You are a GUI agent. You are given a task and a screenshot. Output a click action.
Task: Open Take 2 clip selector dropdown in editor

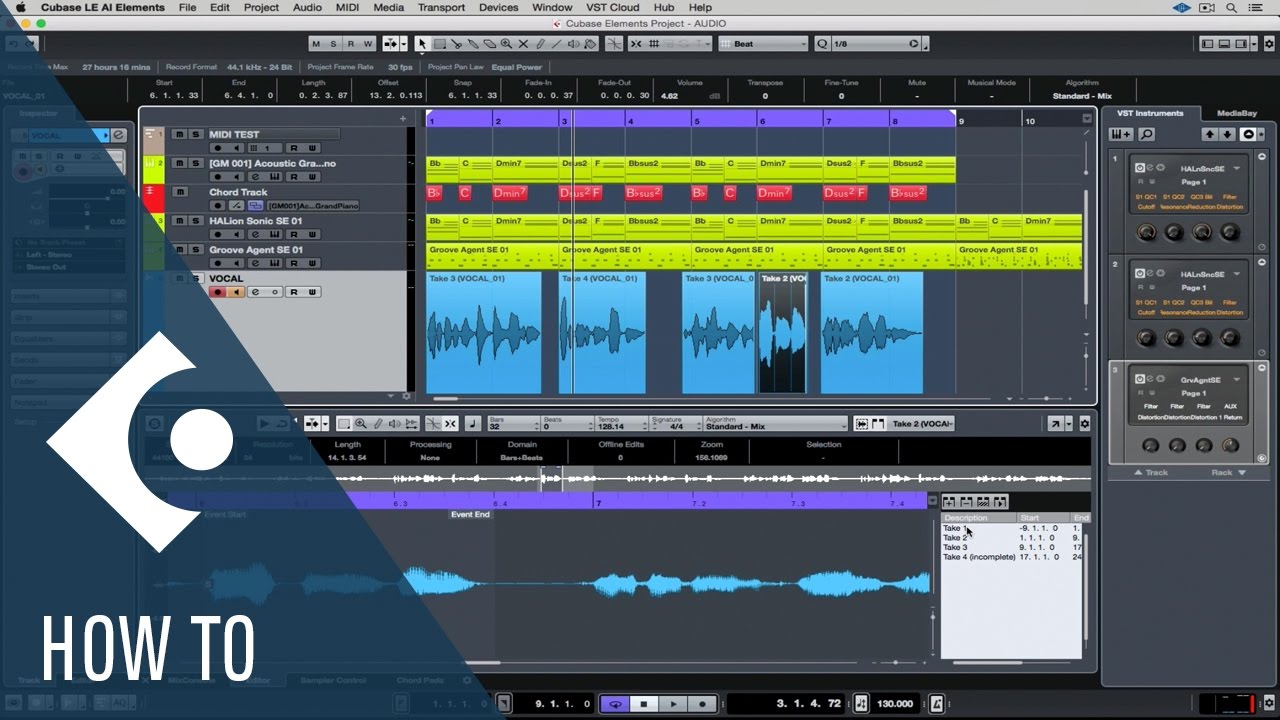coord(921,424)
